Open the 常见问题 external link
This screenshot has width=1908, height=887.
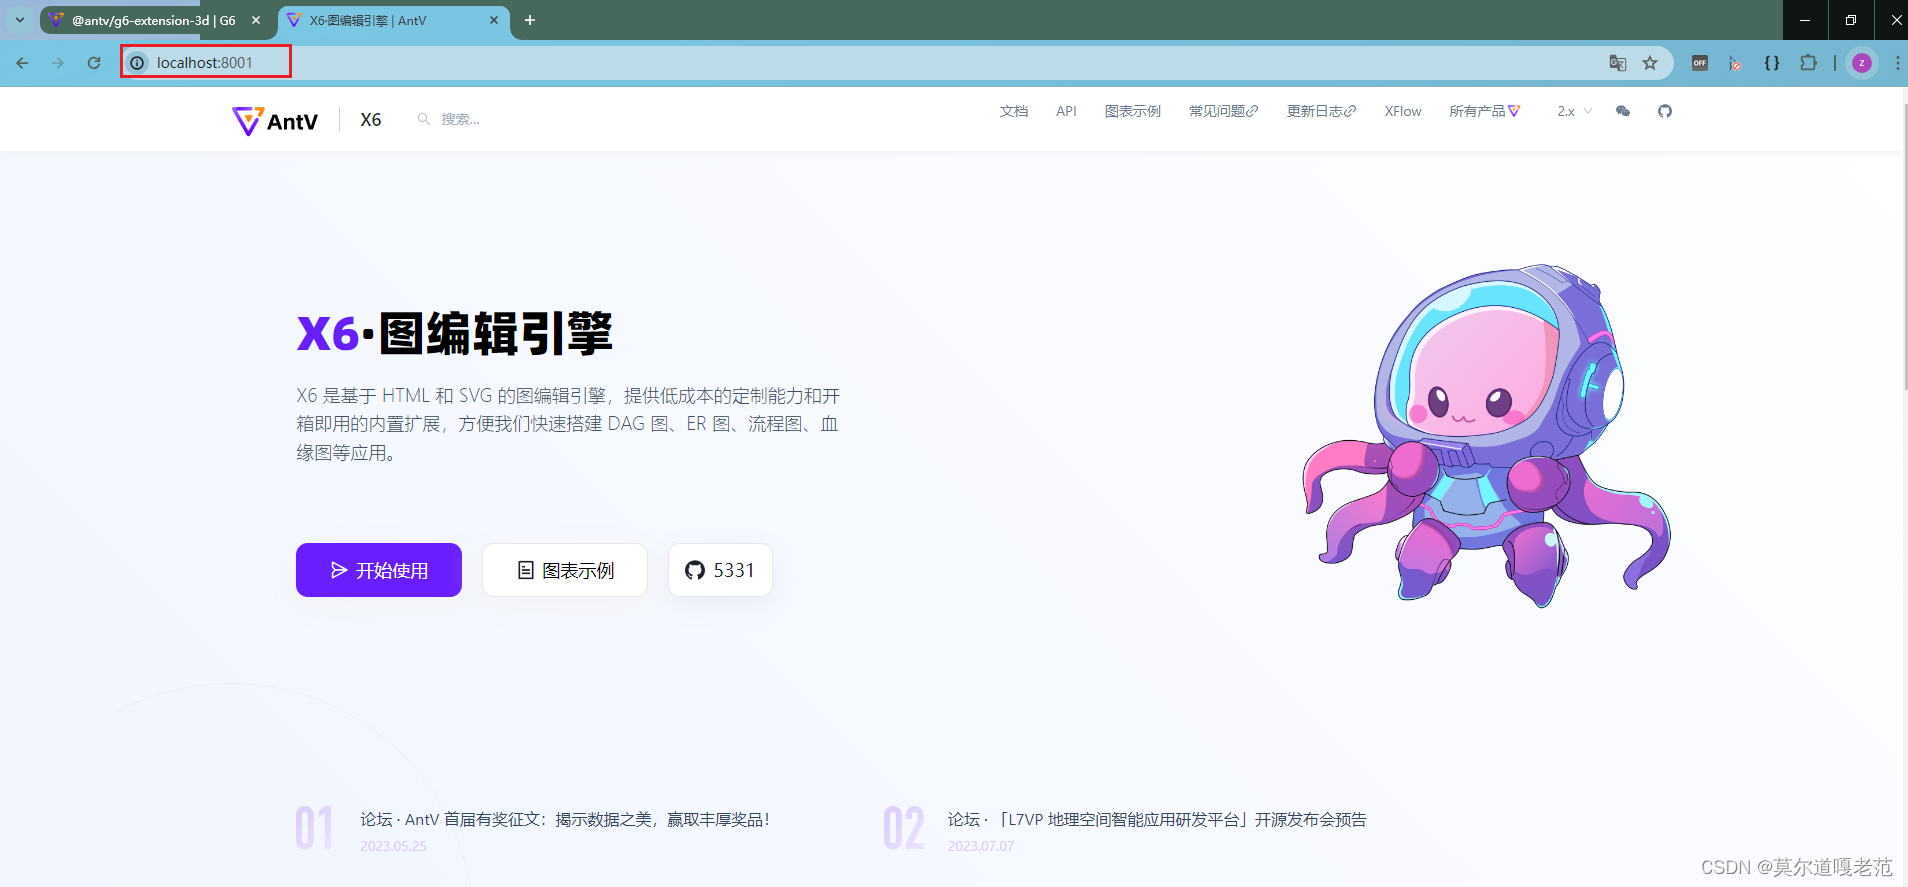tap(1223, 111)
